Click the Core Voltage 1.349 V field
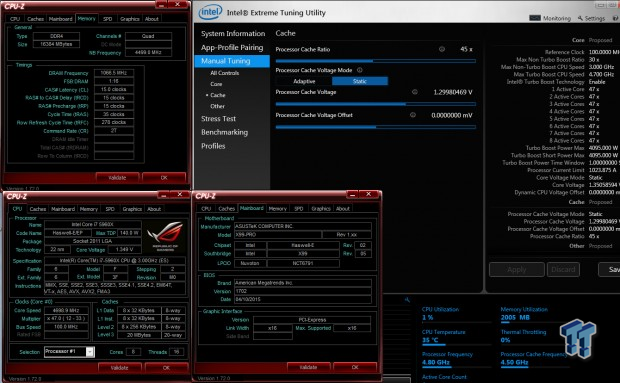Viewport: 620px width, 383px height. point(124,249)
